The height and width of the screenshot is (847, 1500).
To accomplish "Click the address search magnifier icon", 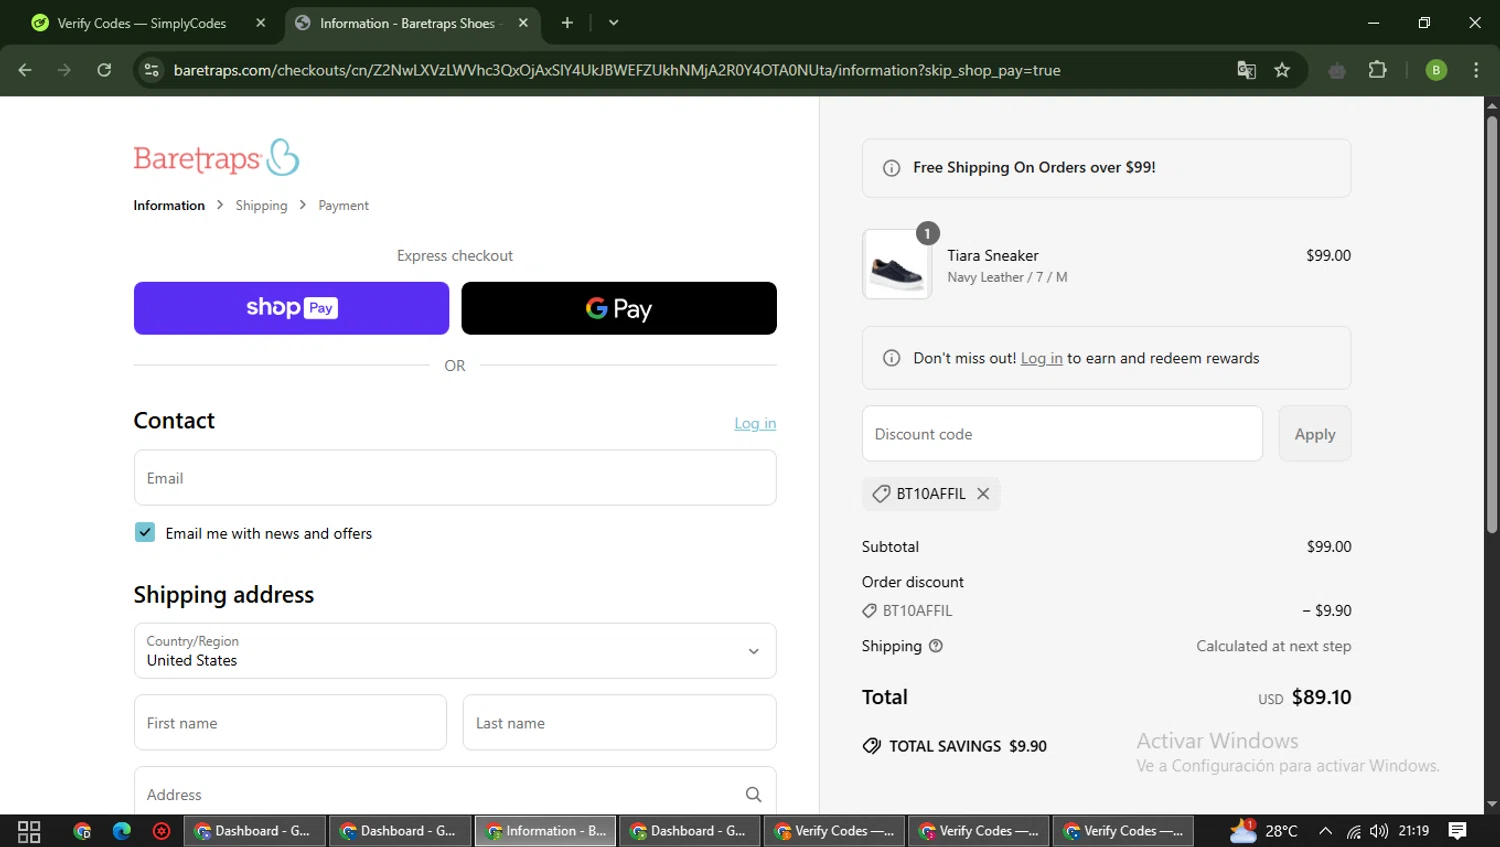I will [x=753, y=794].
